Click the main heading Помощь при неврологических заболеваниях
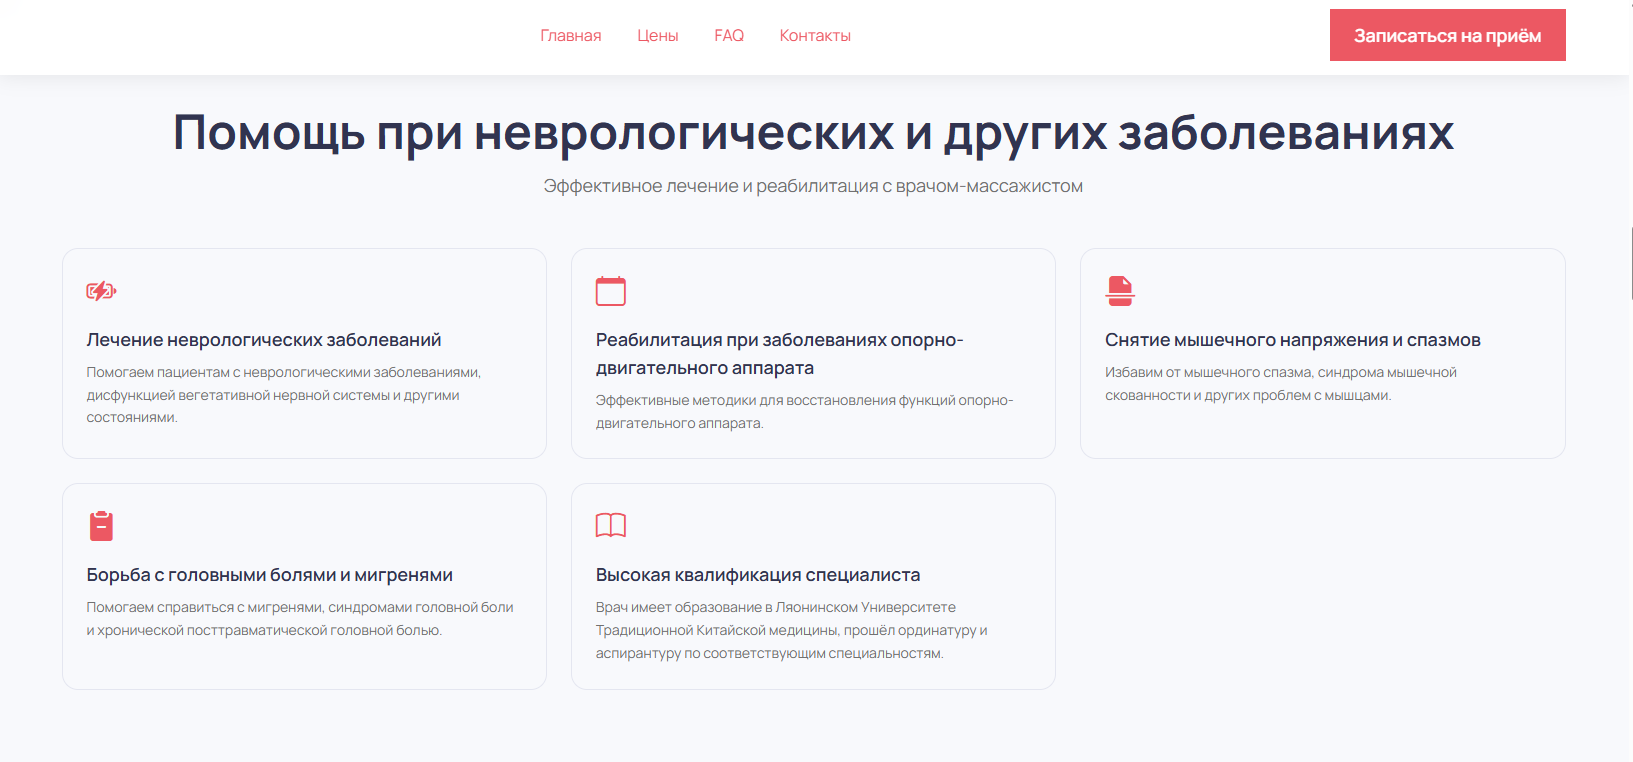This screenshot has height=762, width=1633. coord(813,132)
